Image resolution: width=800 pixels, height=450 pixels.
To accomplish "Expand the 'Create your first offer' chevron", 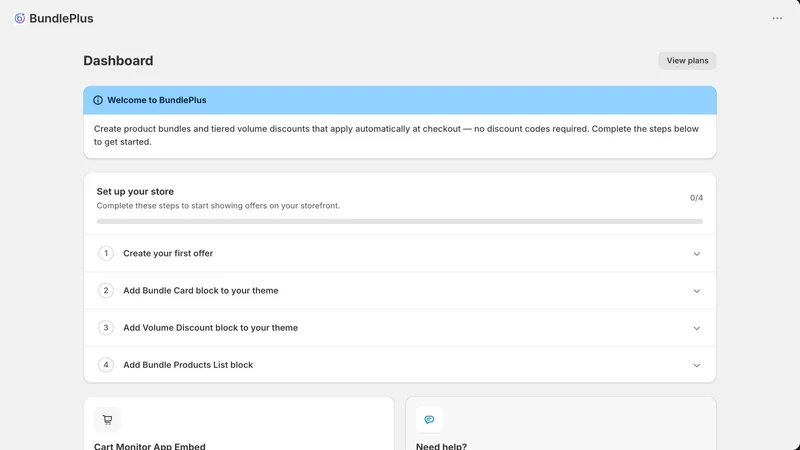I will 696,254.
